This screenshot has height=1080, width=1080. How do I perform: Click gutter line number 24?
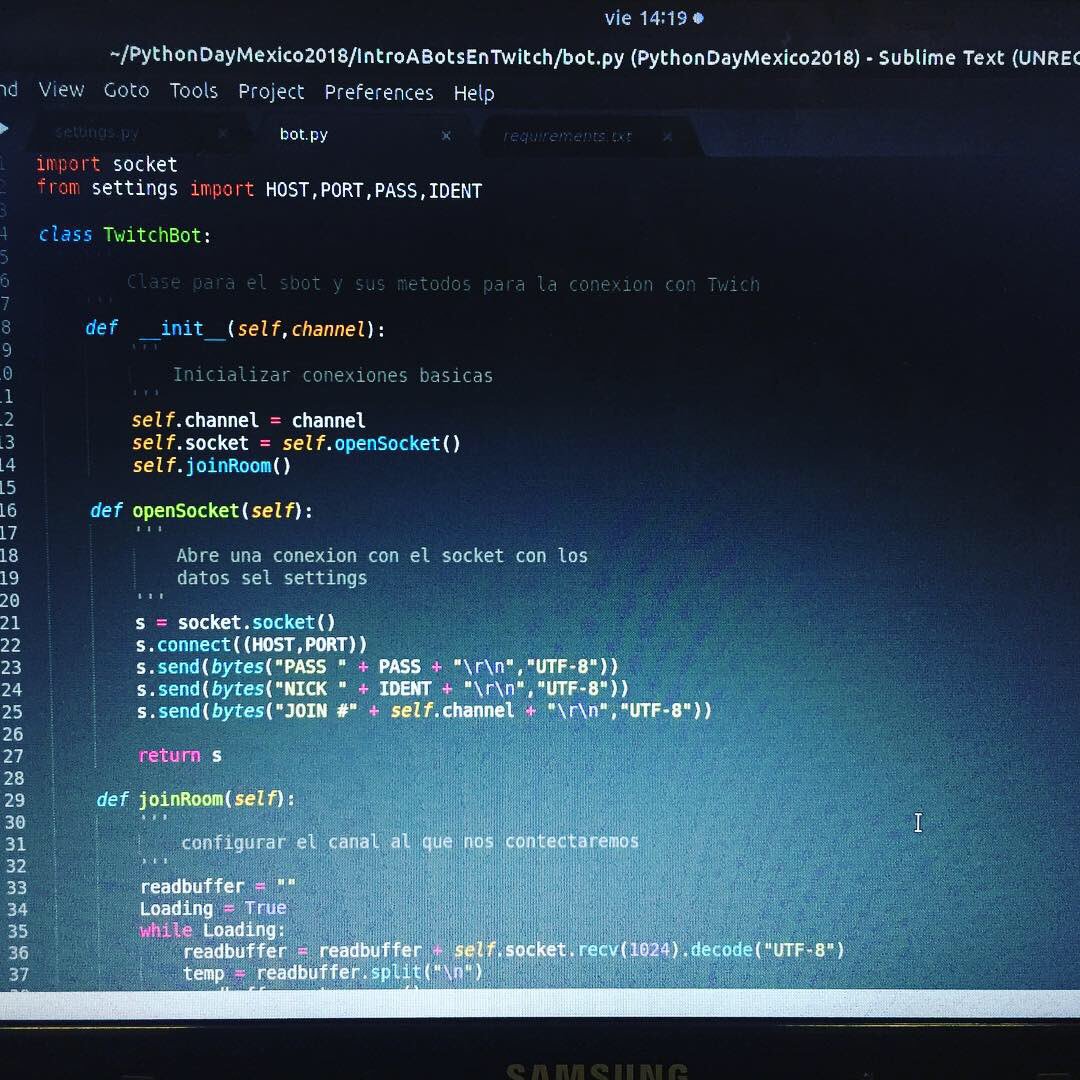click(12, 689)
